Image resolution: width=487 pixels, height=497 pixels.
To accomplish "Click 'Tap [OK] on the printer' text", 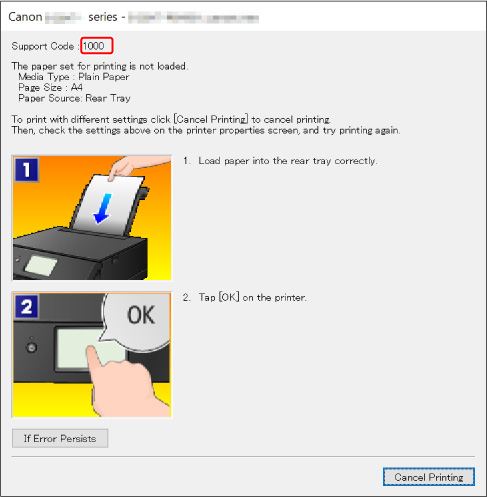I will coord(252,297).
